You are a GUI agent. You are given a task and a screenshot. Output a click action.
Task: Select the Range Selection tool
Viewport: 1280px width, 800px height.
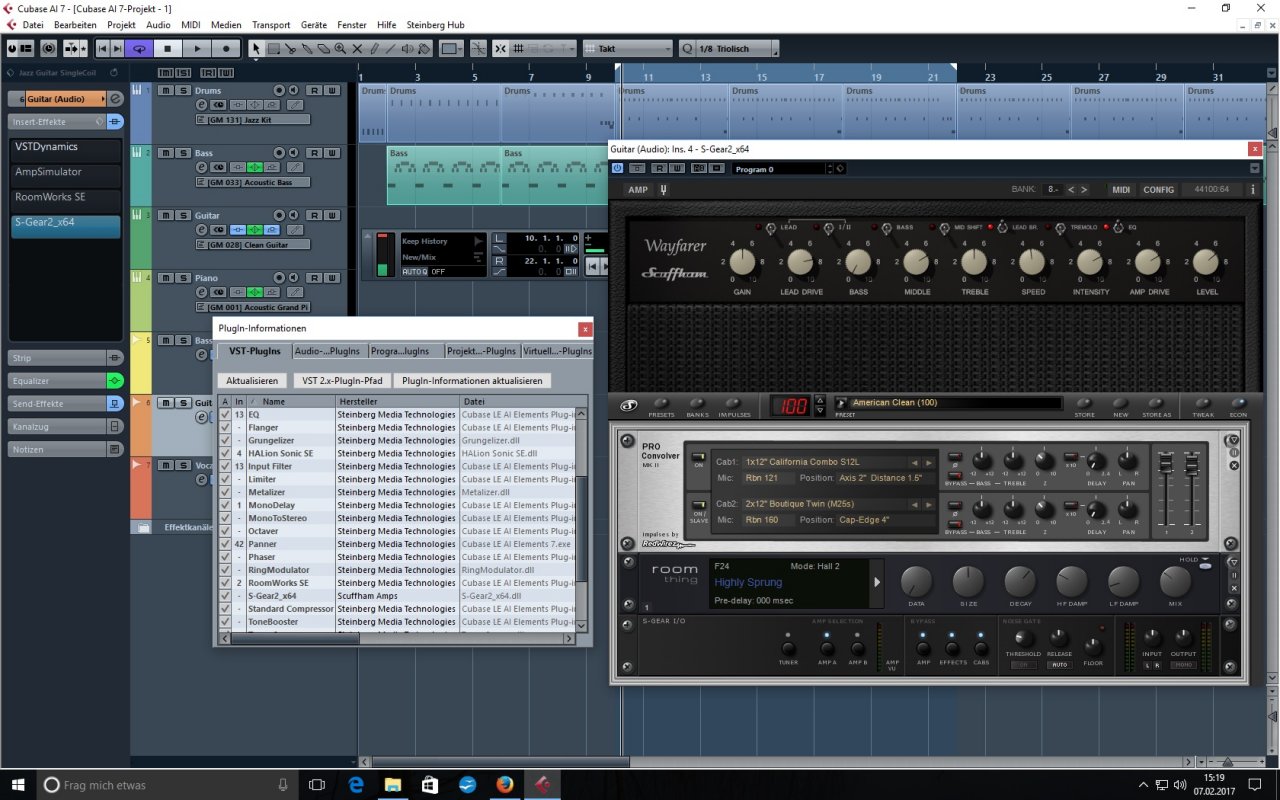pos(273,48)
